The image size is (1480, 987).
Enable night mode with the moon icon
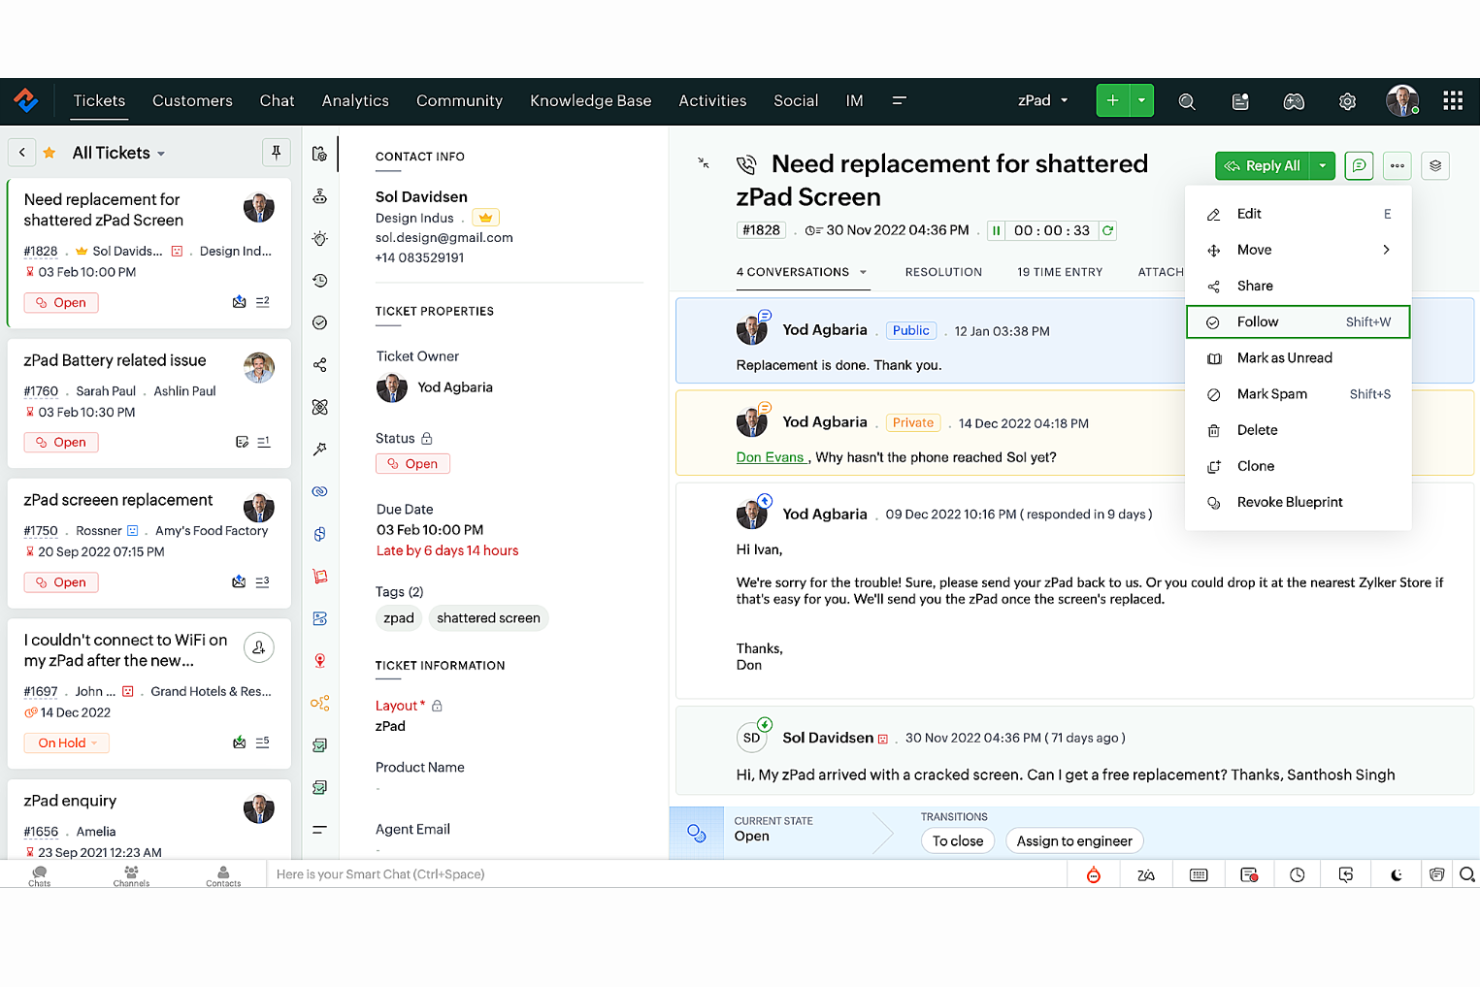pyautogui.click(x=1395, y=874)
